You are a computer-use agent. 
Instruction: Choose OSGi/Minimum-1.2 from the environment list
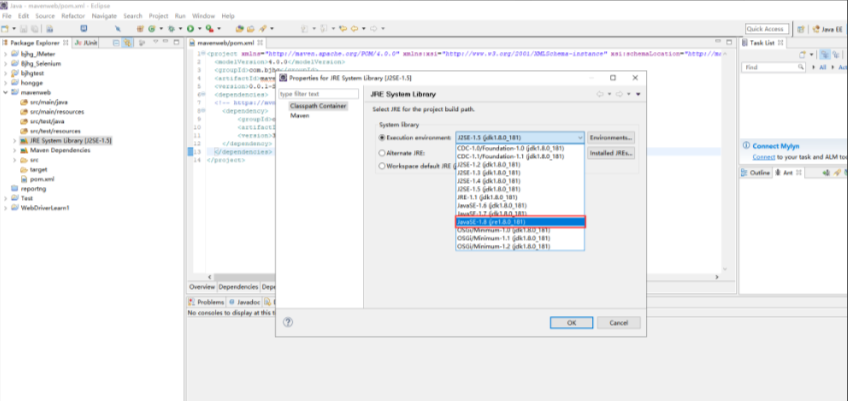coord(520,246)
